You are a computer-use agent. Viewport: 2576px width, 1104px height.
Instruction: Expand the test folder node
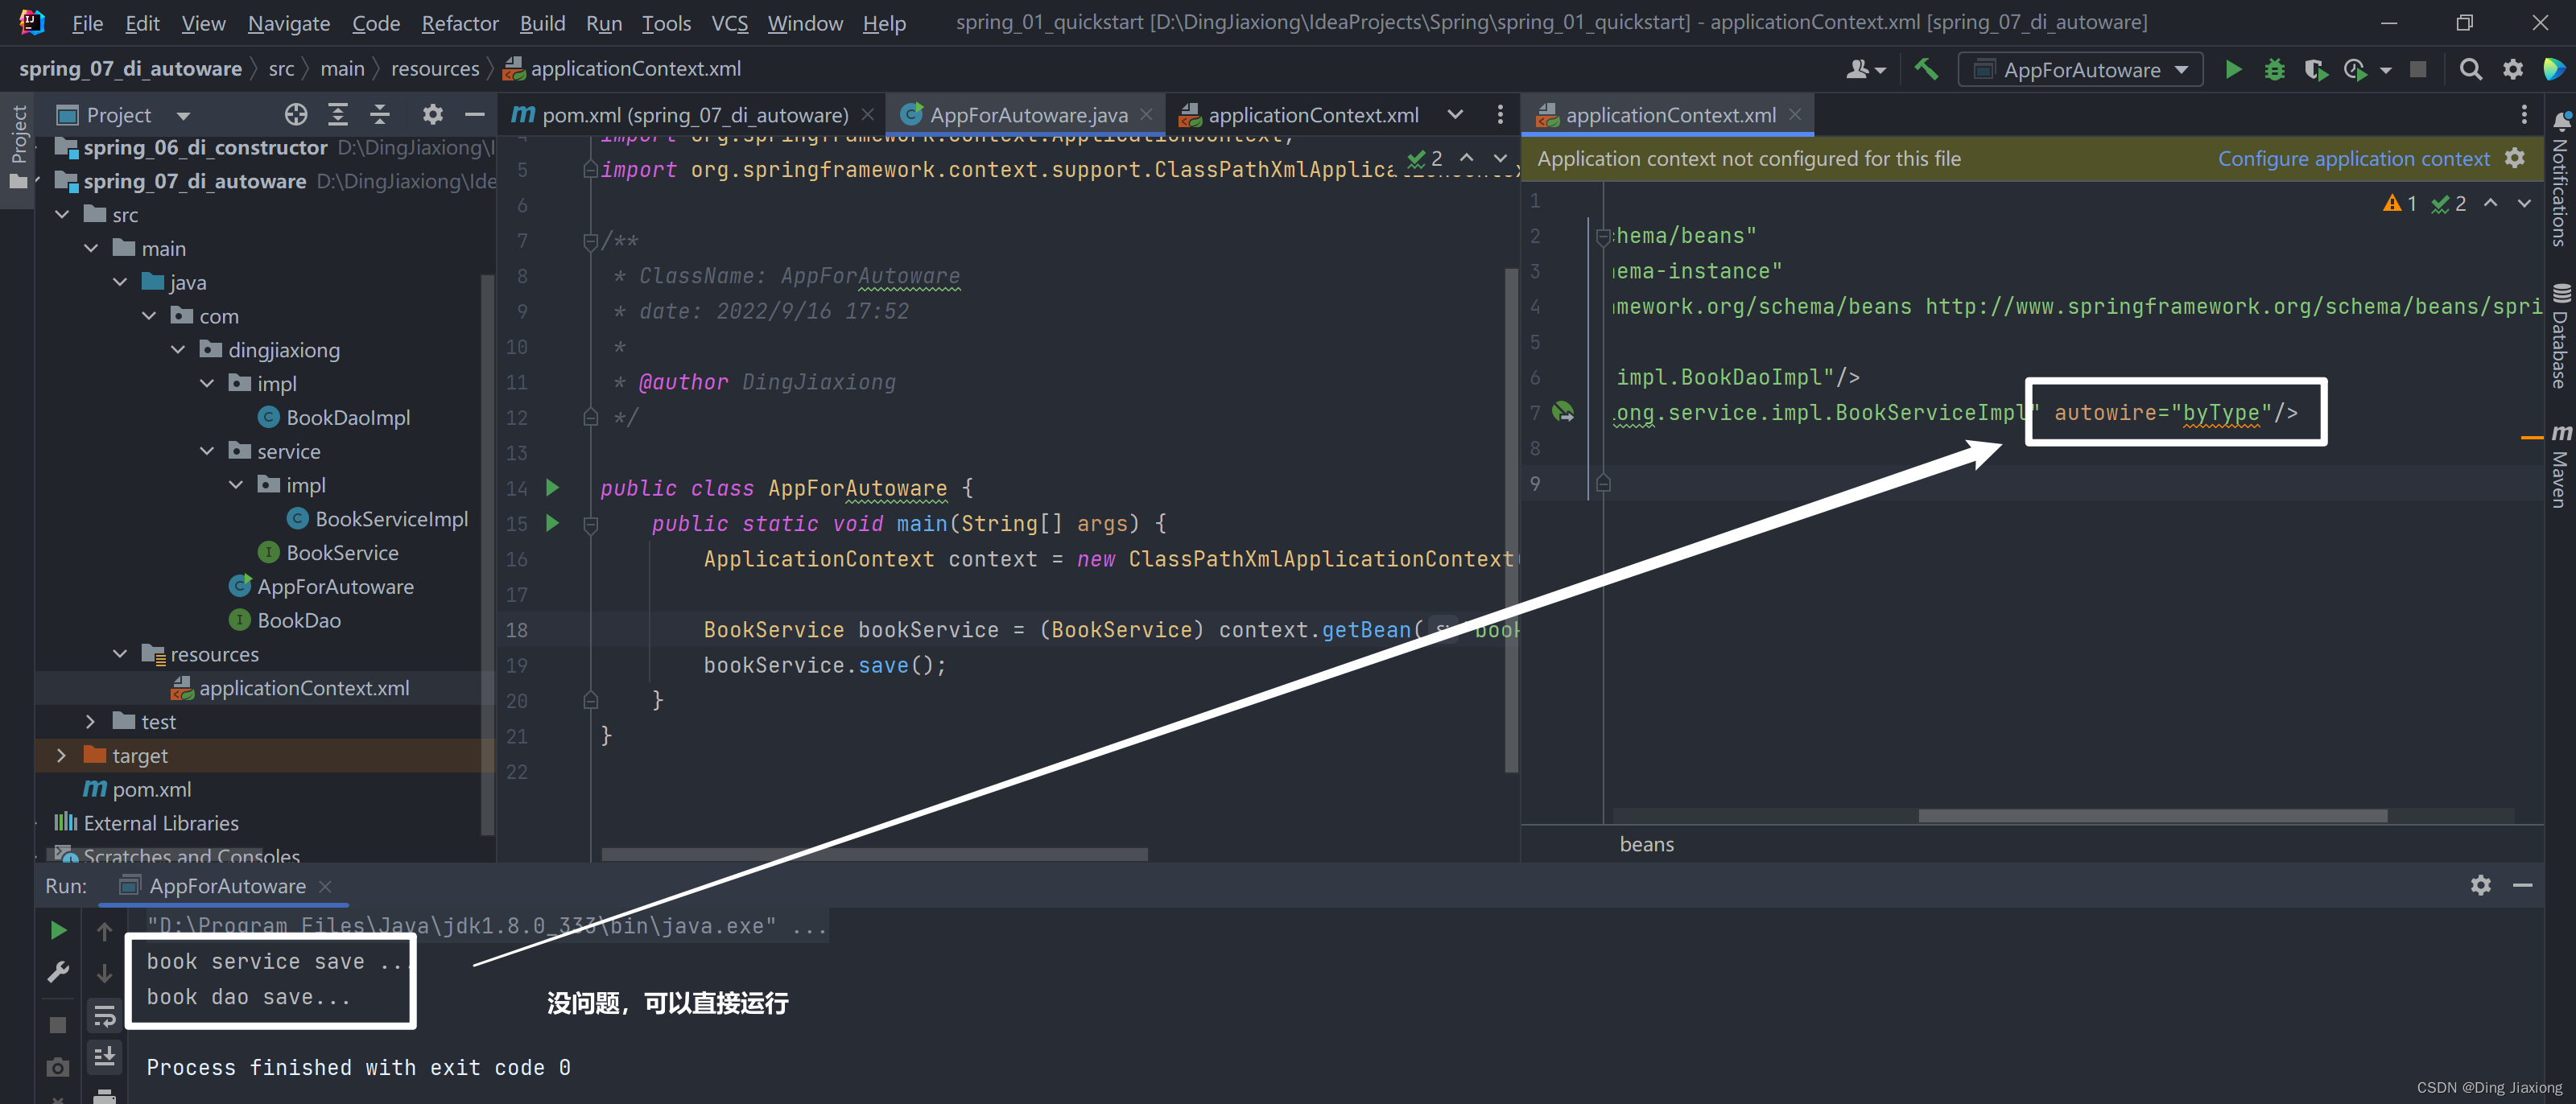(90, 721)
